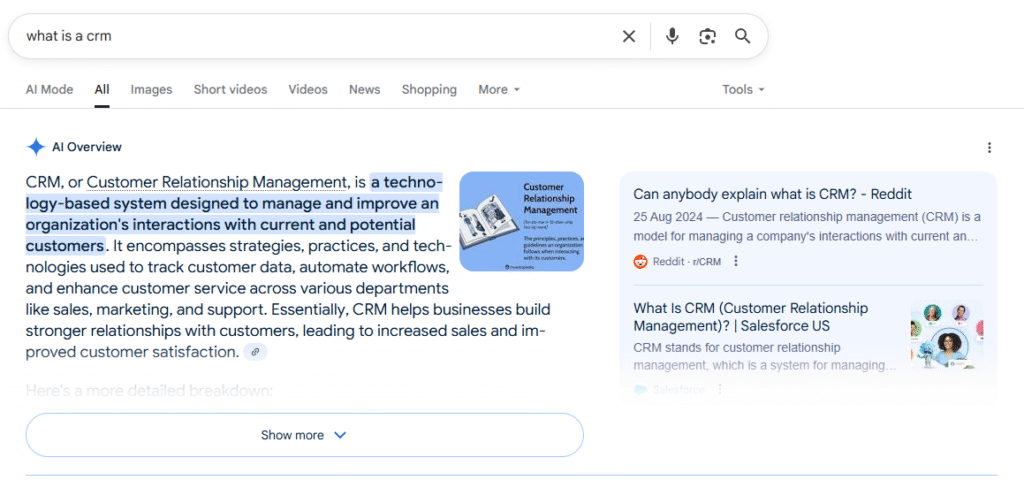This screenshot has width=1024, height=488.
Task: Click the 'Reddit · r/CRM' source text
Action: click(x=687, y=261)
